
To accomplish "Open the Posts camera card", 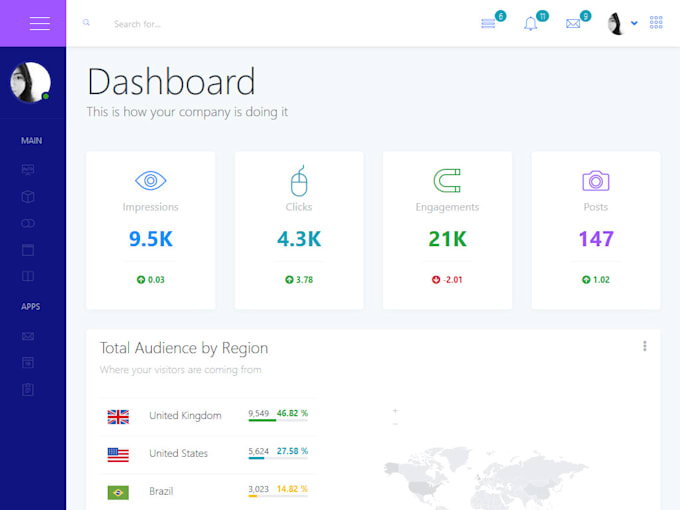I will point(595,230).
